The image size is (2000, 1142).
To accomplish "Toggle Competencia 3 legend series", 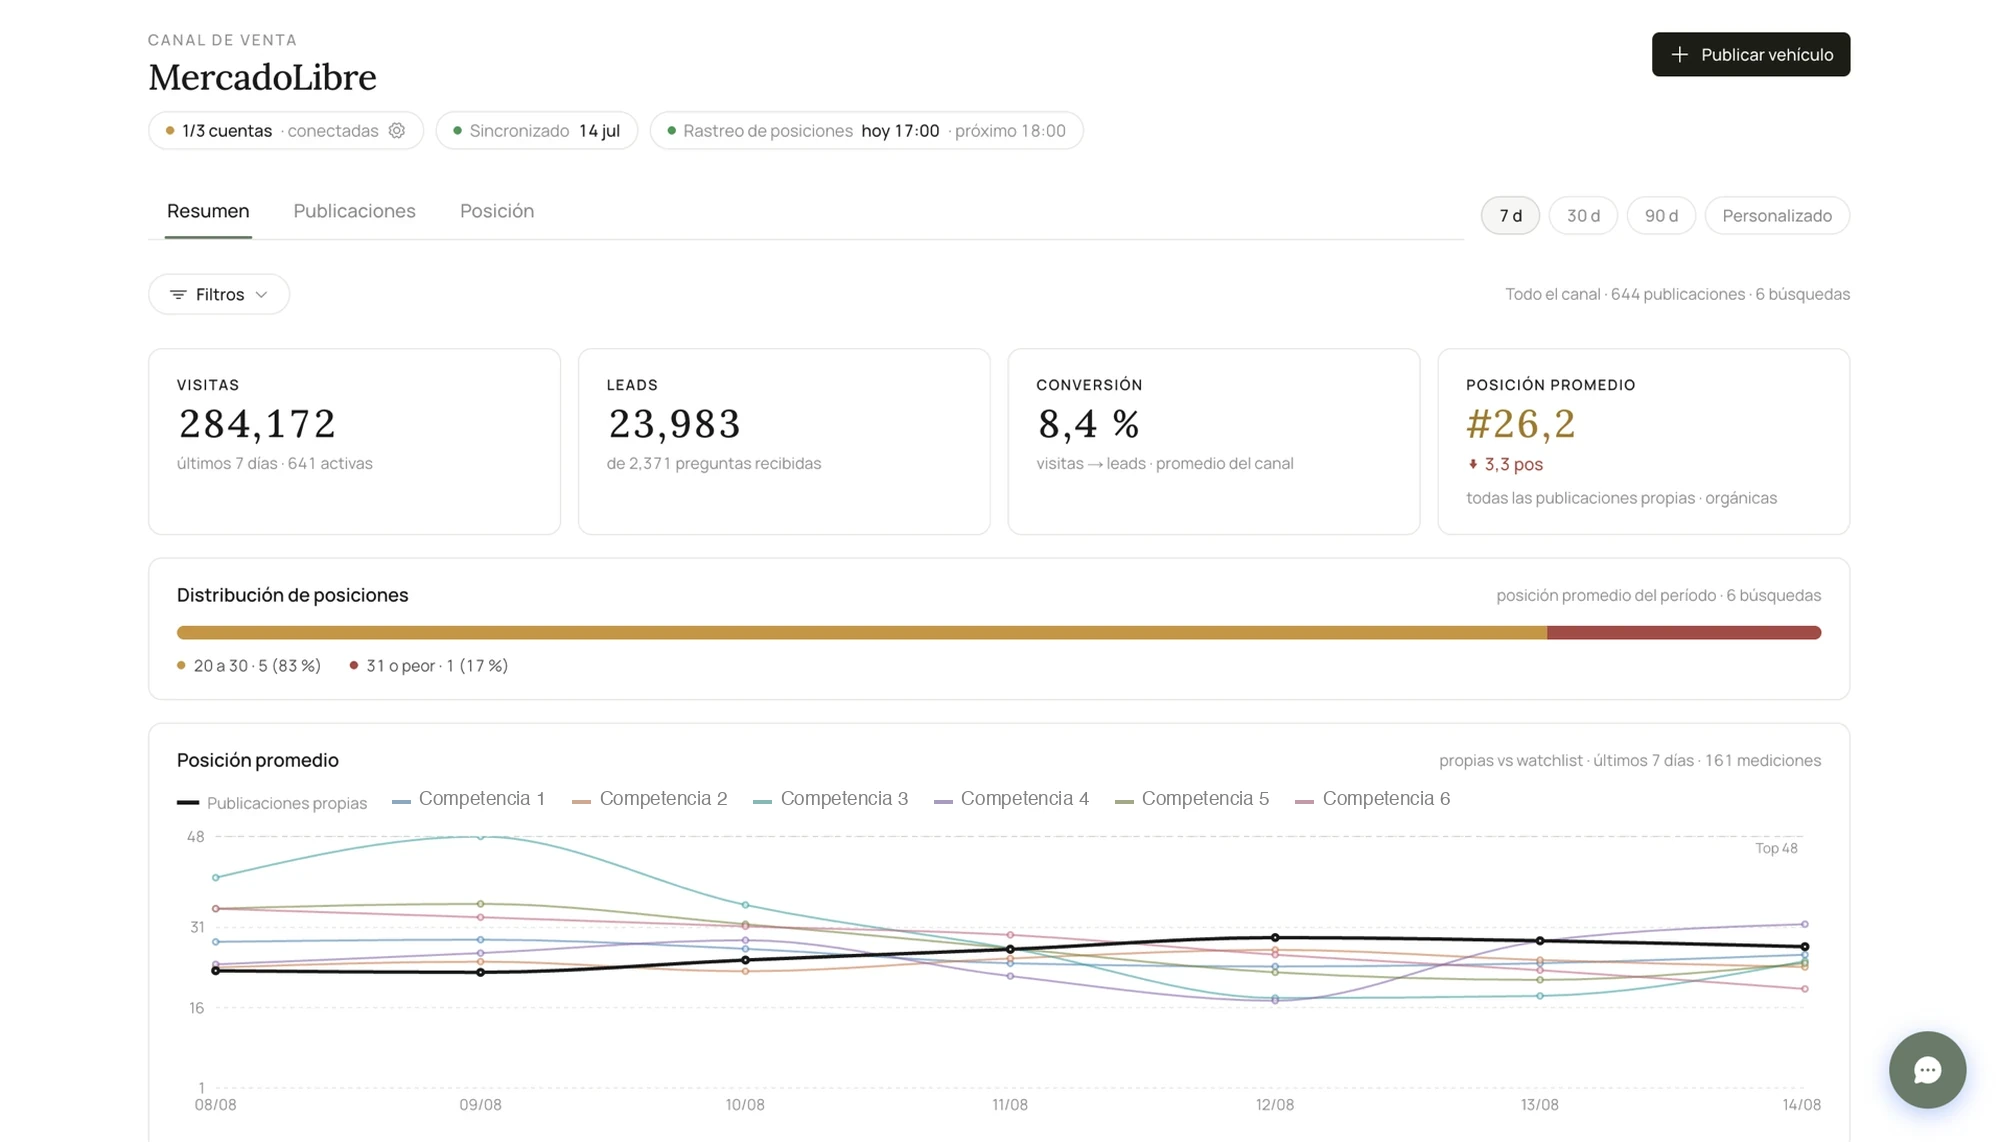I will [x=831, y=798].
